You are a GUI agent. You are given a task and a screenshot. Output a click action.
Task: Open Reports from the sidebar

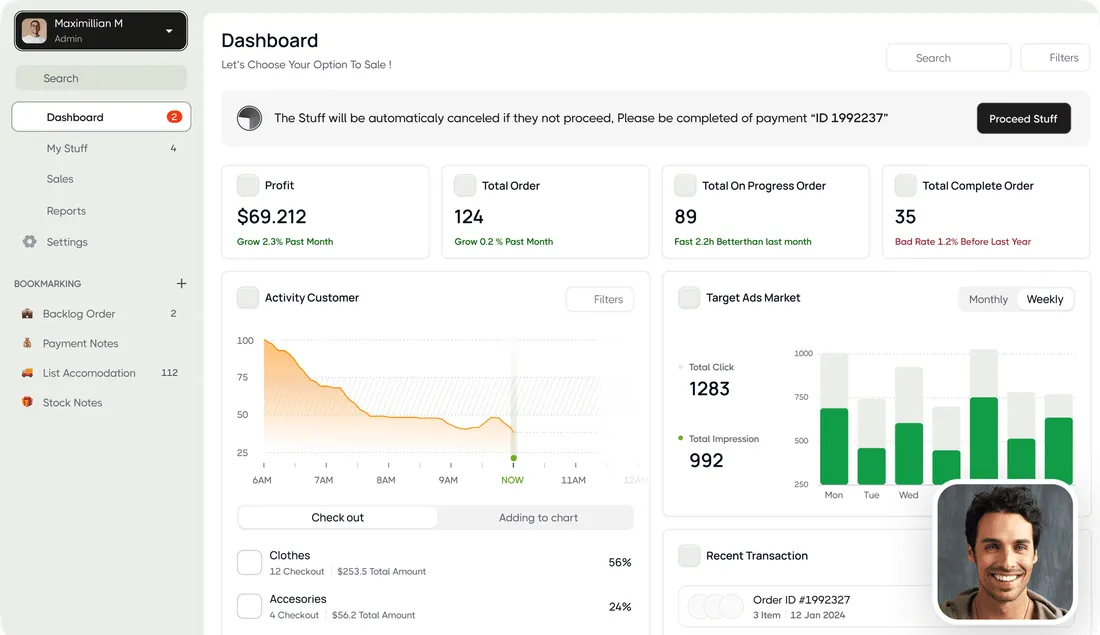(x=66, y=211)
